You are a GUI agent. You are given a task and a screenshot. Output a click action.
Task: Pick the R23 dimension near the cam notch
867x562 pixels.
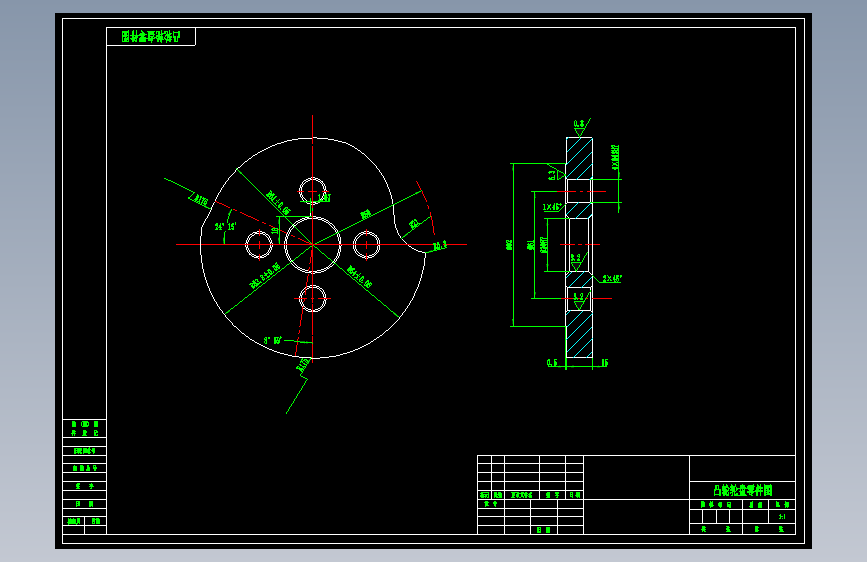414,224
